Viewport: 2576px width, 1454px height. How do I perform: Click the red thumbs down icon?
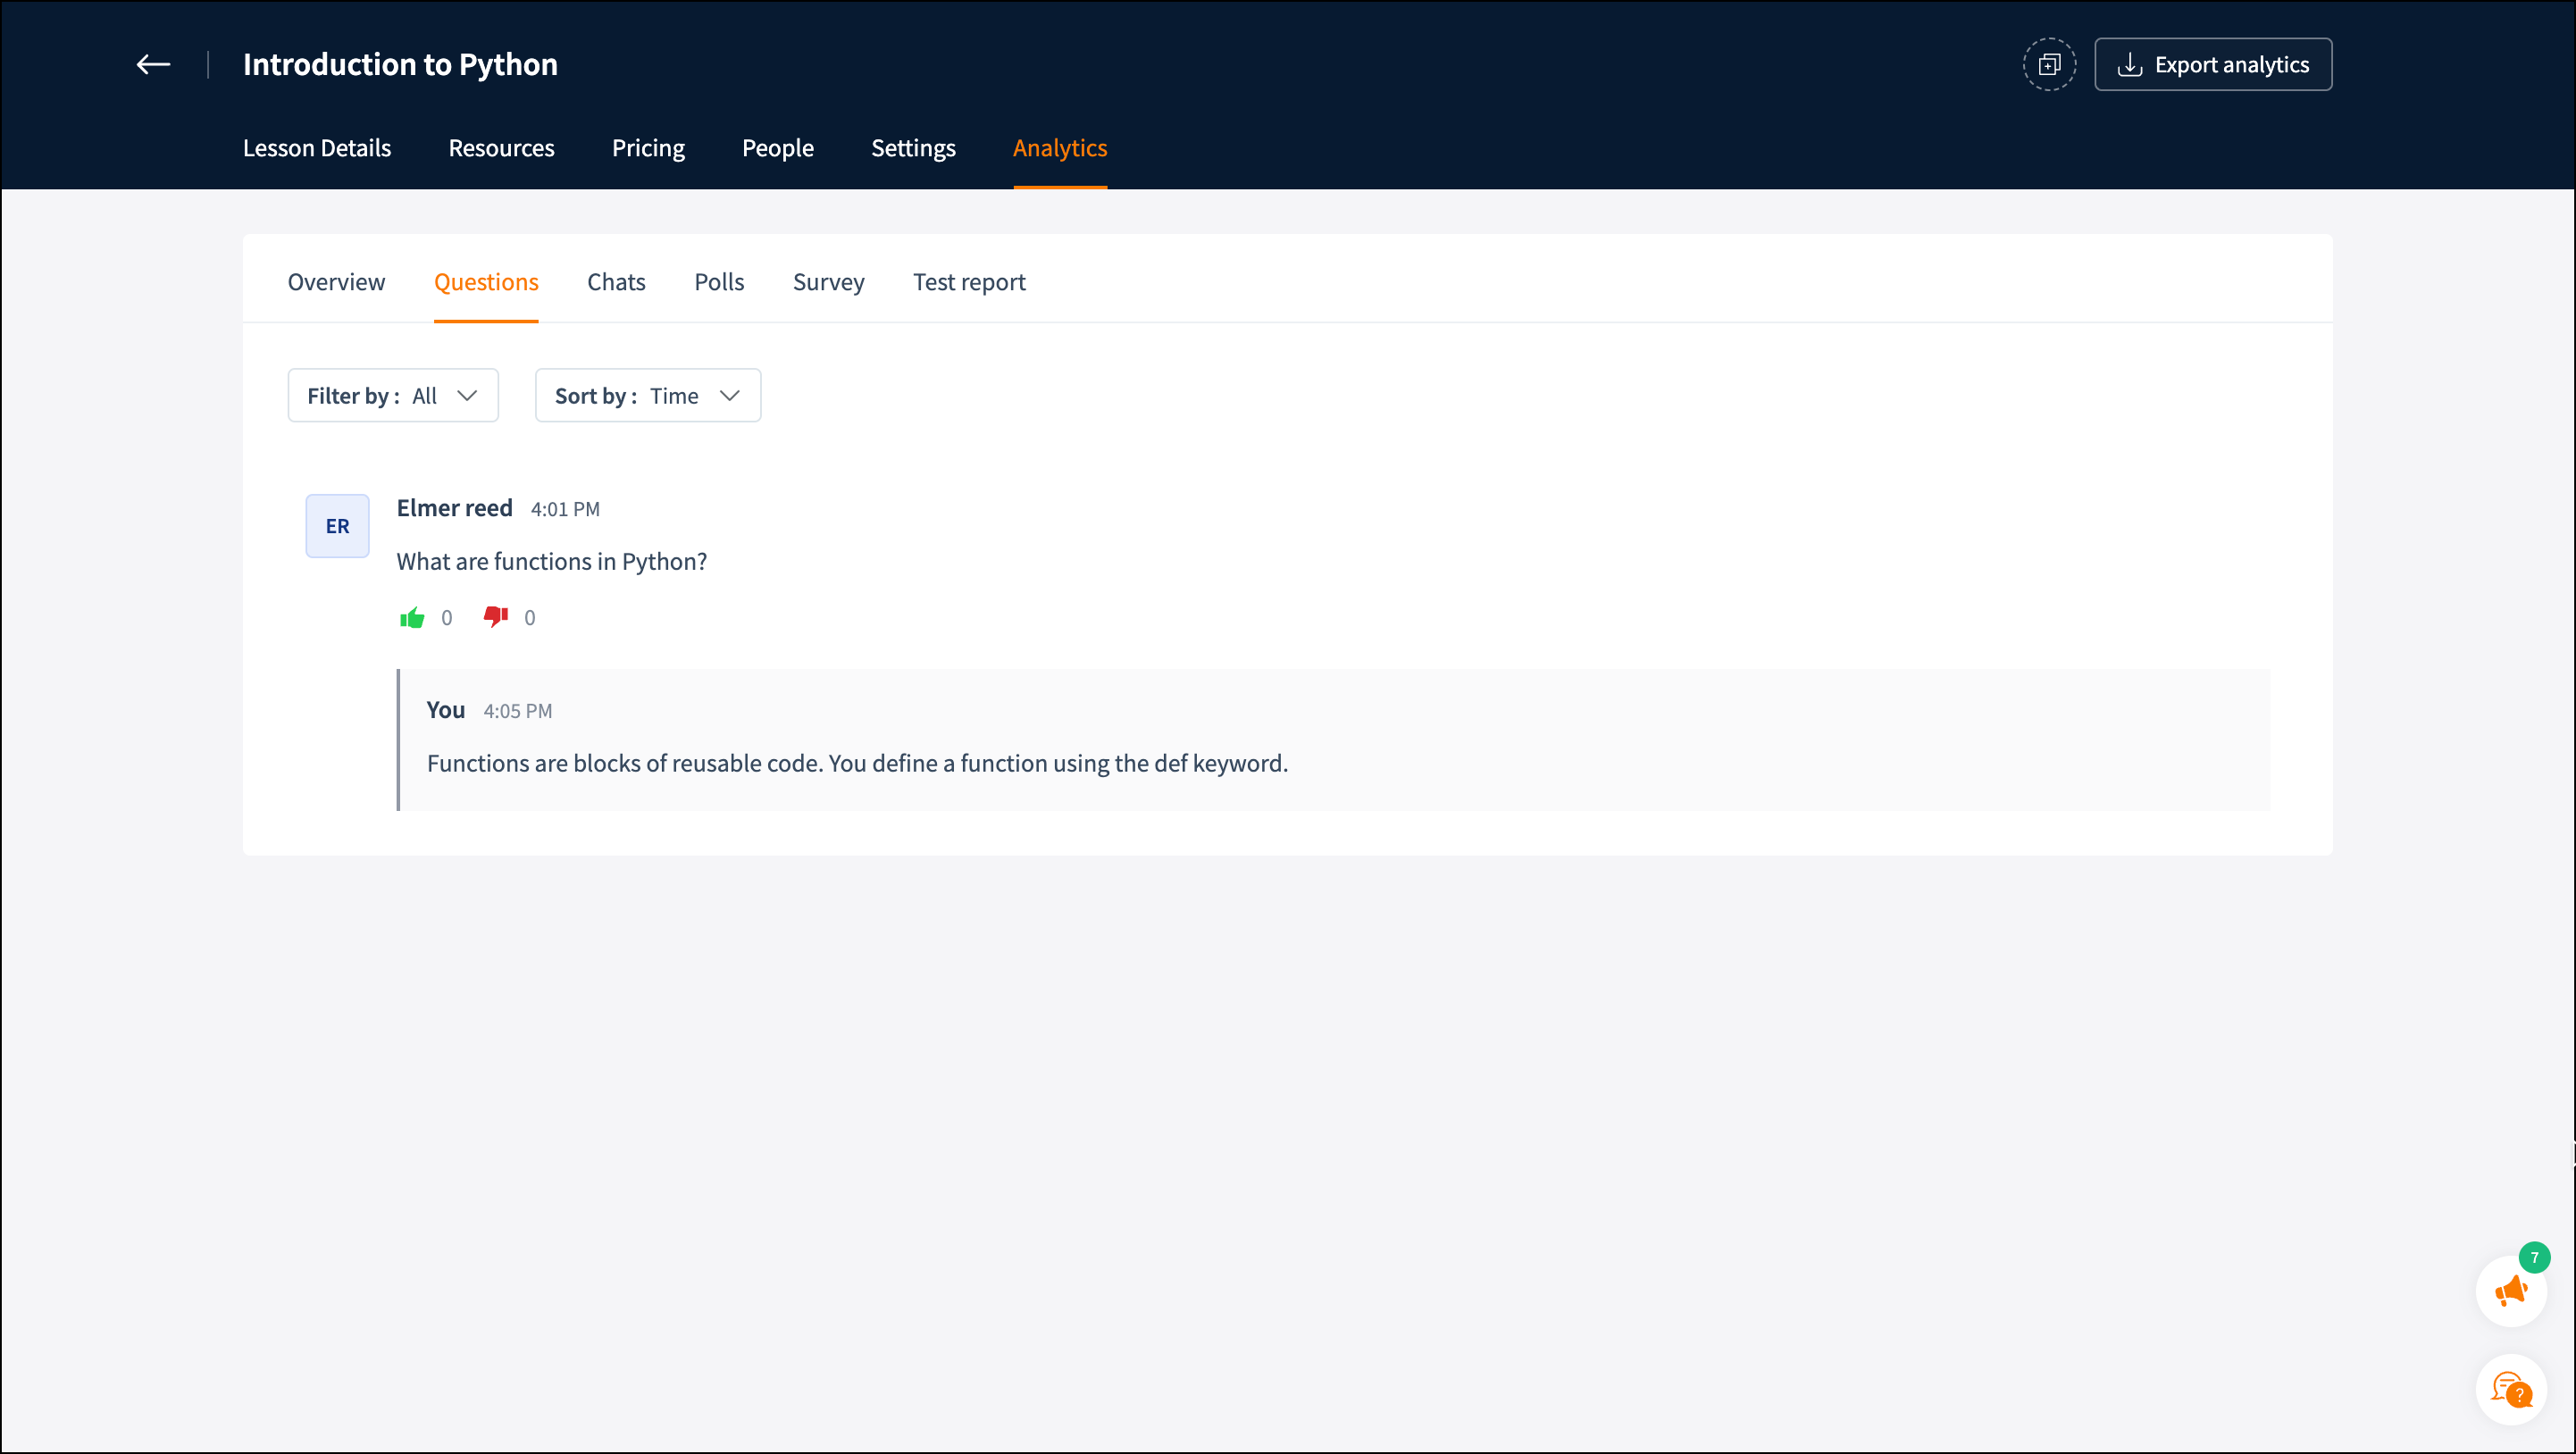(496, 616)
